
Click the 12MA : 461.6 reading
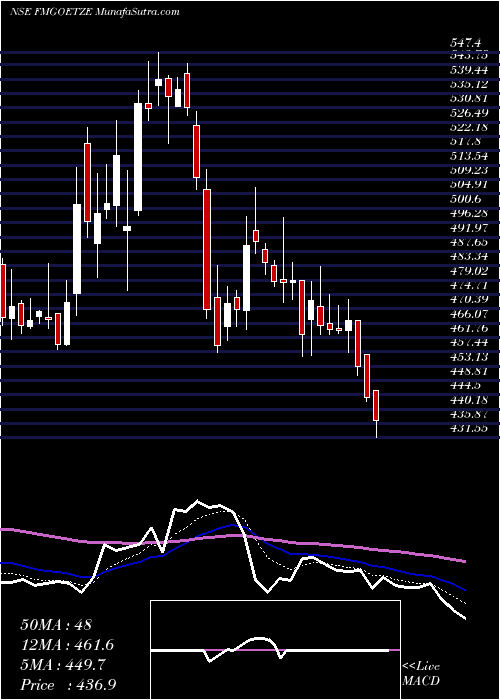click(67, 645)
